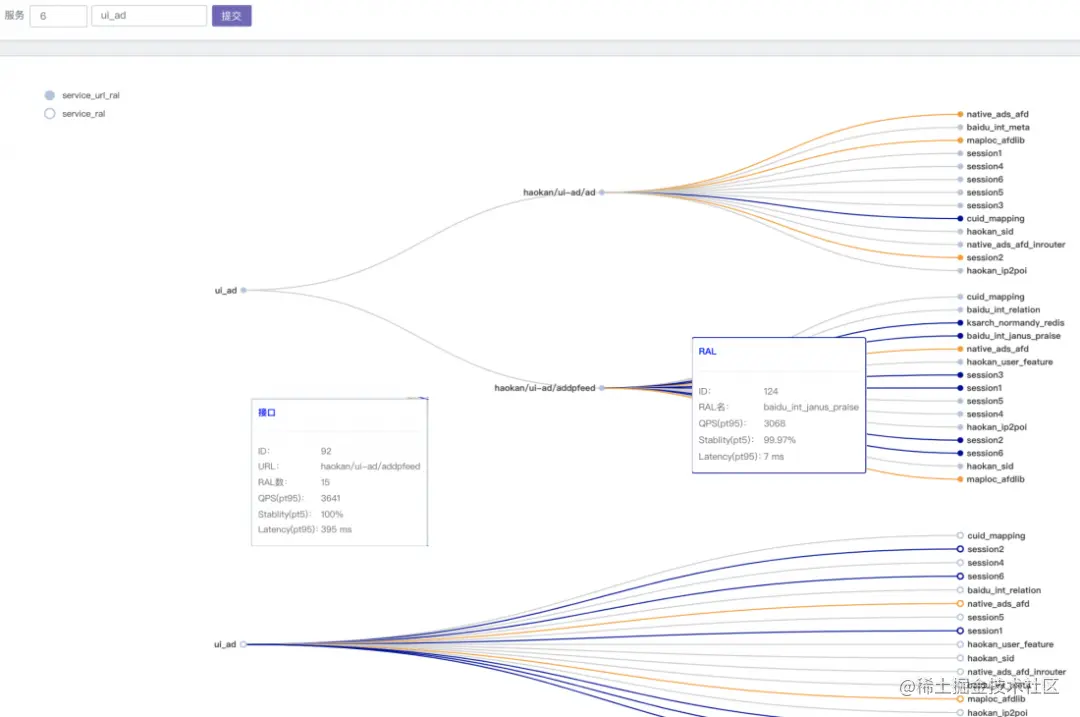Viewport: 1080px width, 717px height.
Task: Click the RAL tooltip title
Action: [x=707, y=351]
